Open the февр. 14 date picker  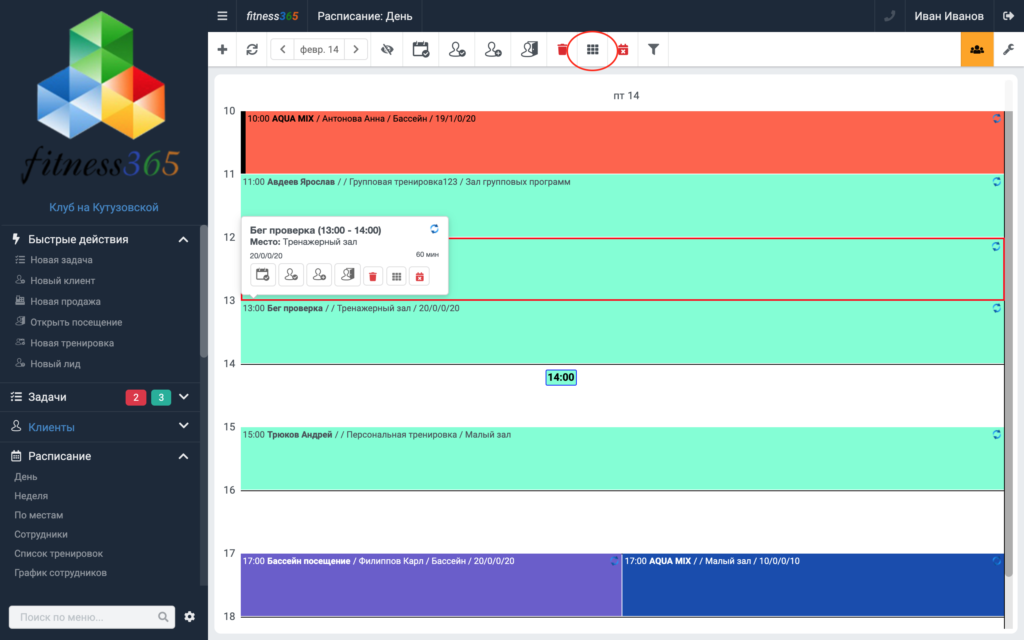pyautogui.click(x=319, y=50)
